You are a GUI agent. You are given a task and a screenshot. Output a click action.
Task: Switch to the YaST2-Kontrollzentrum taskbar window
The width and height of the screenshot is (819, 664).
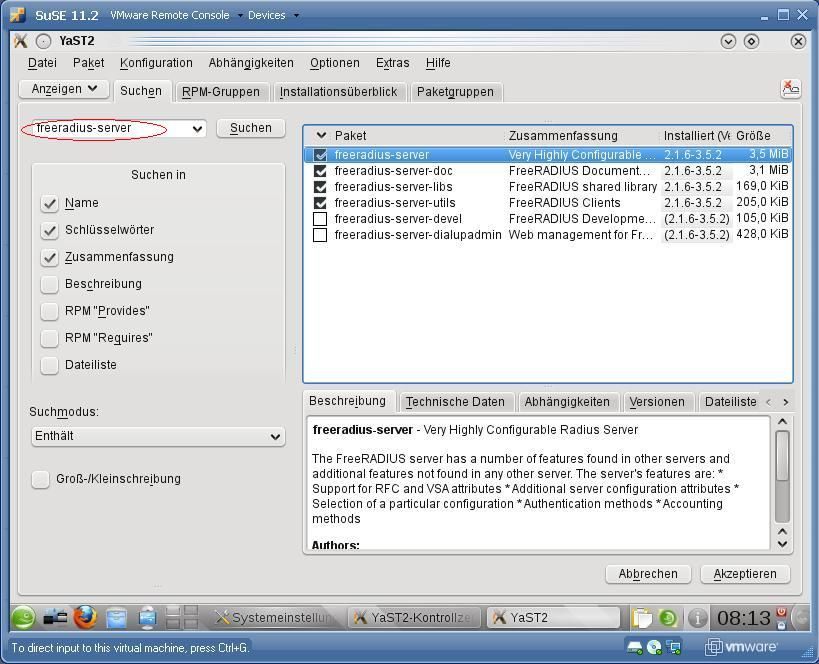tap(414, 618)
